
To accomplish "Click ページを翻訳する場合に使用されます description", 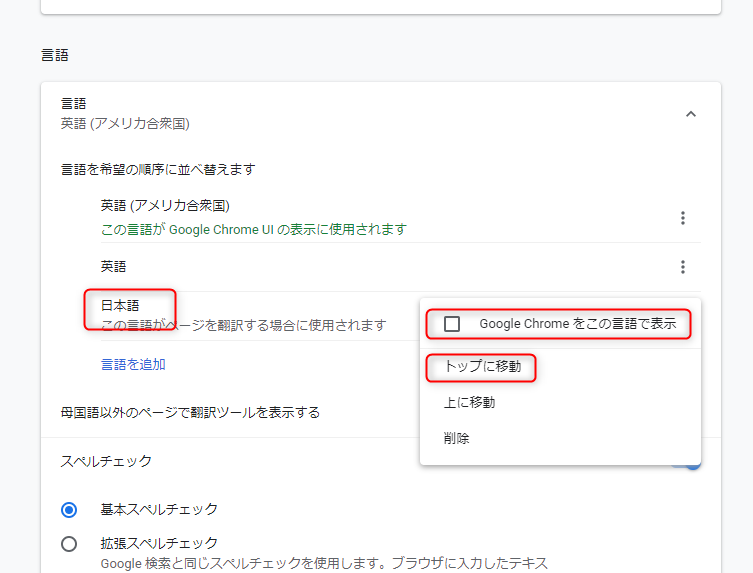I will 243,325.
